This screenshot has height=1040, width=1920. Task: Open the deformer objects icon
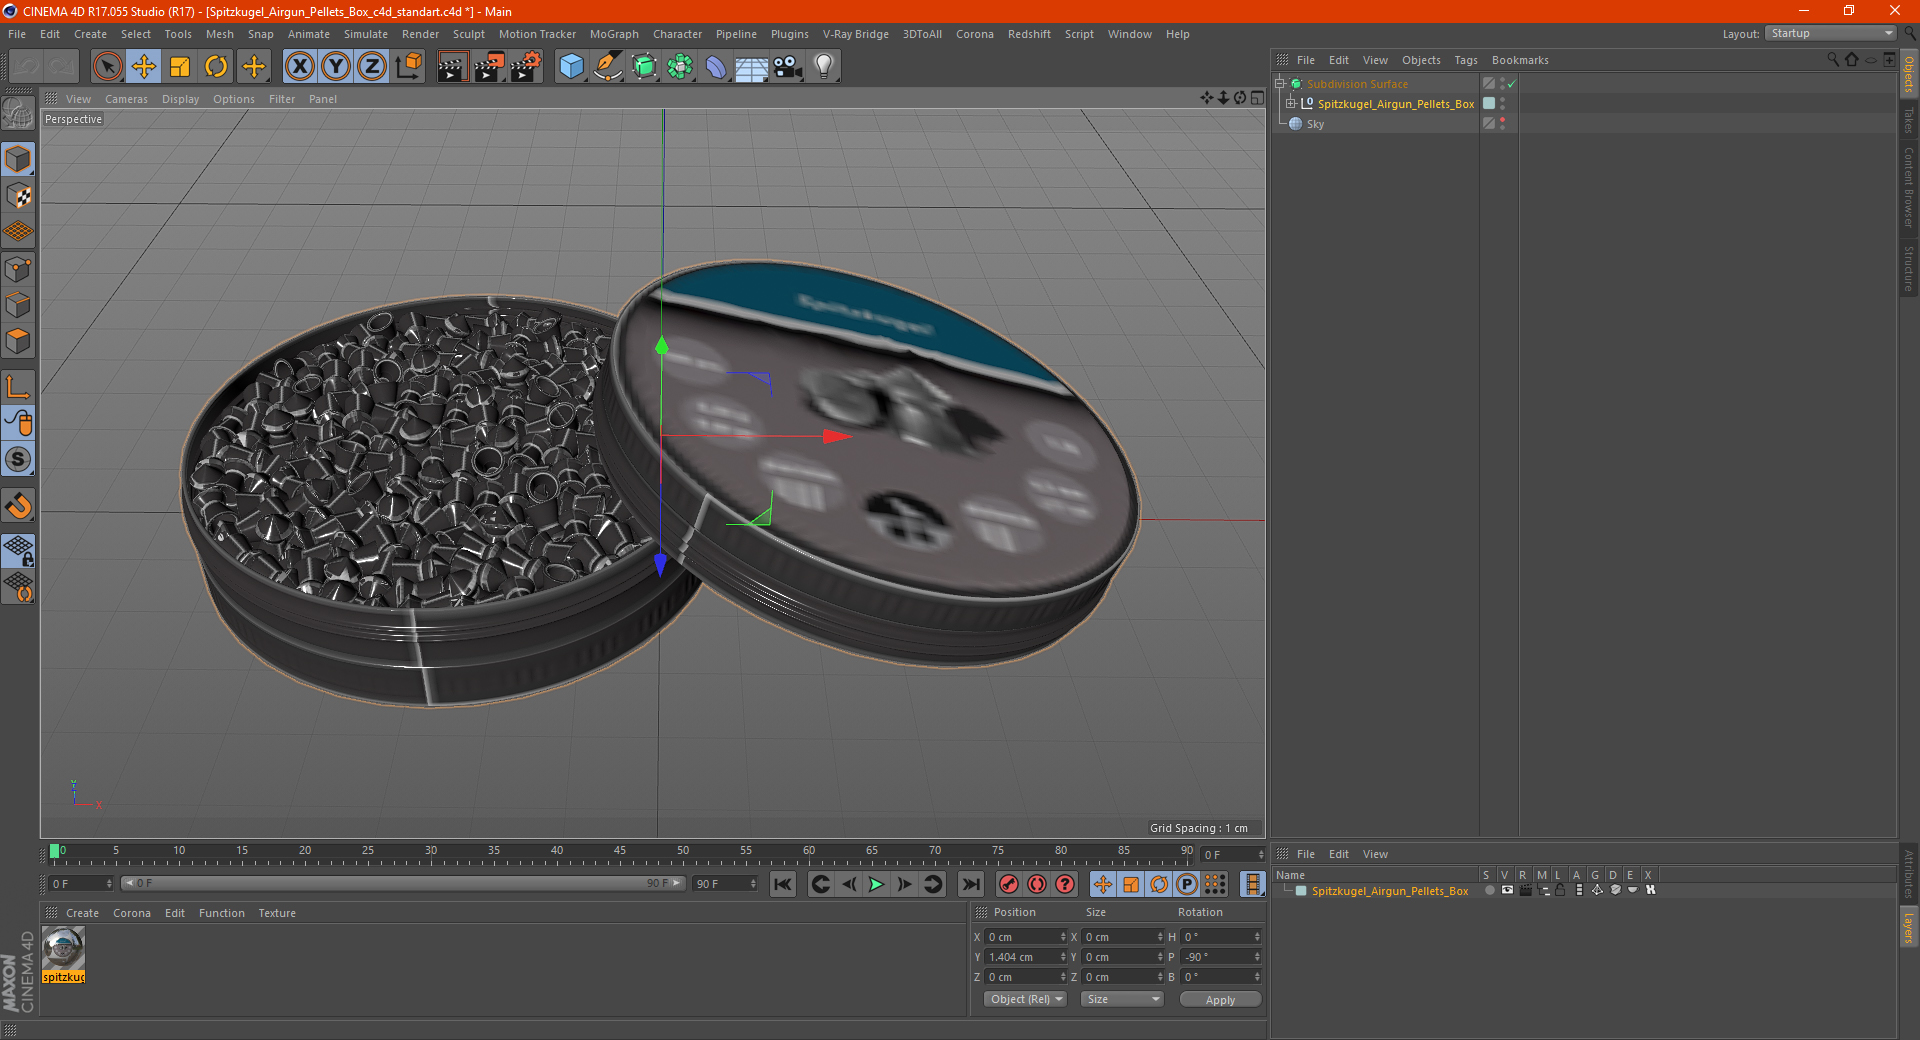[x=716, y=67]
